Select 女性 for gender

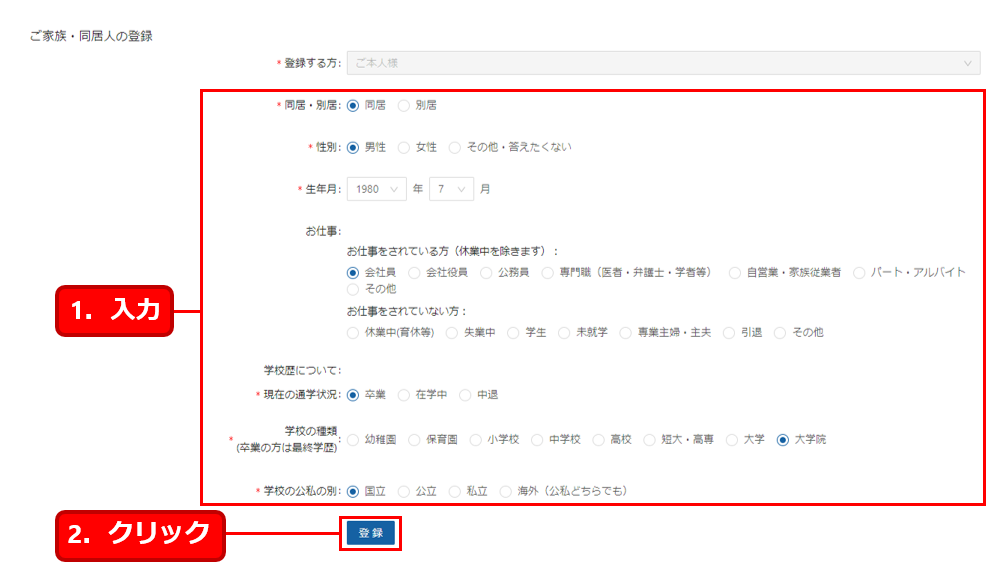[404, 147]
